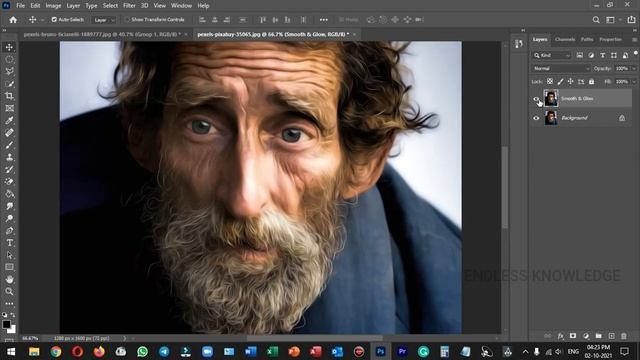Viewport: 640px width, 360px height.
Task: Select the Frame tool
Action: (x=9, y=108)
